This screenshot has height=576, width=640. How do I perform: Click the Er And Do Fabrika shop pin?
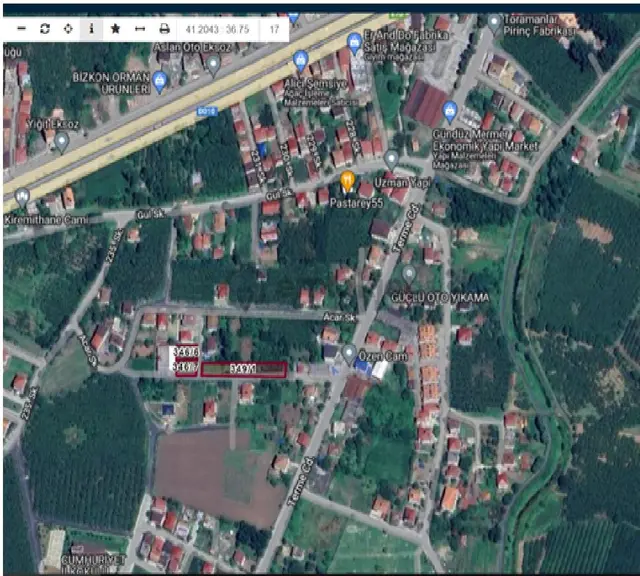[x=354, y=44]
